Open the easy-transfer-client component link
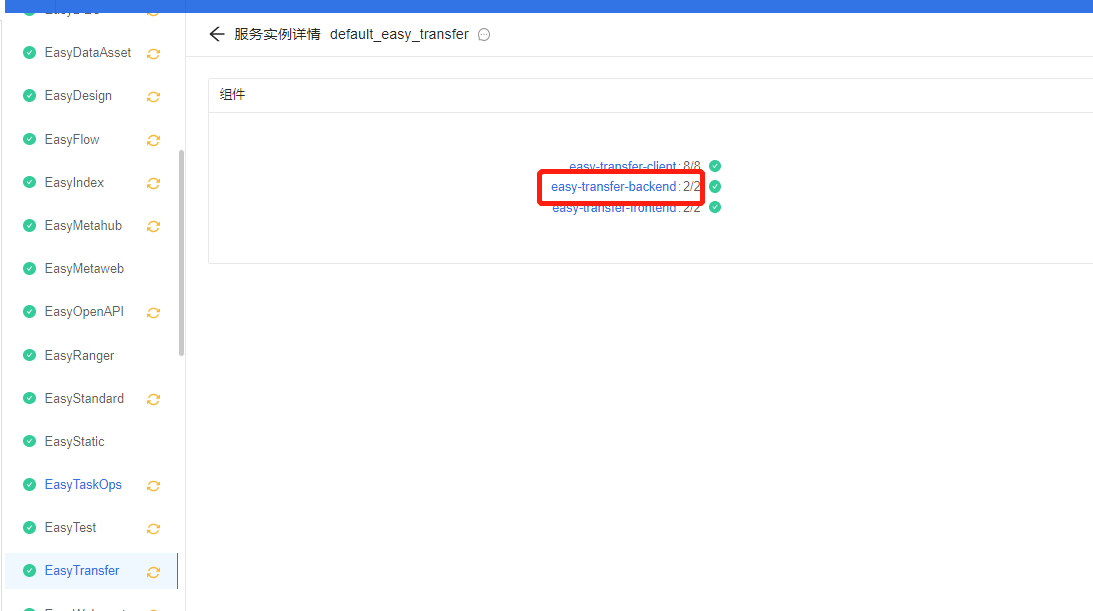This screenshot has height=611, width=1093. [622, 166]
